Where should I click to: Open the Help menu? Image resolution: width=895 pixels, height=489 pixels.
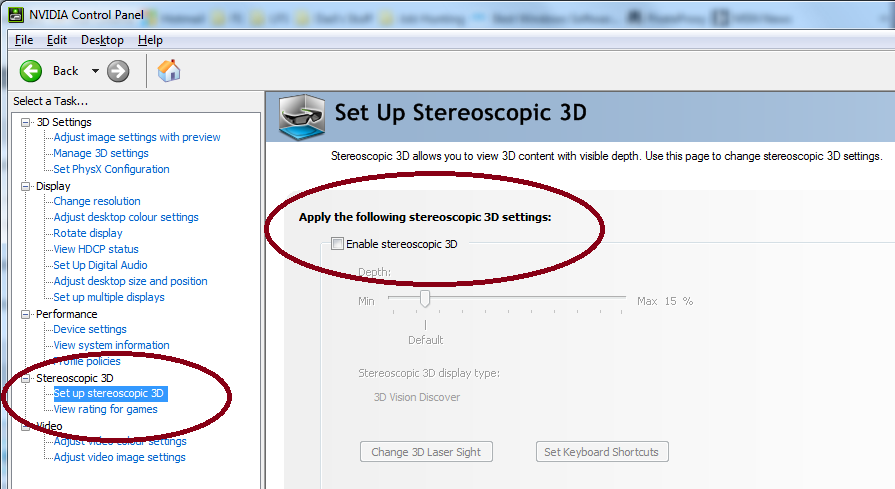tap(150, 40)
